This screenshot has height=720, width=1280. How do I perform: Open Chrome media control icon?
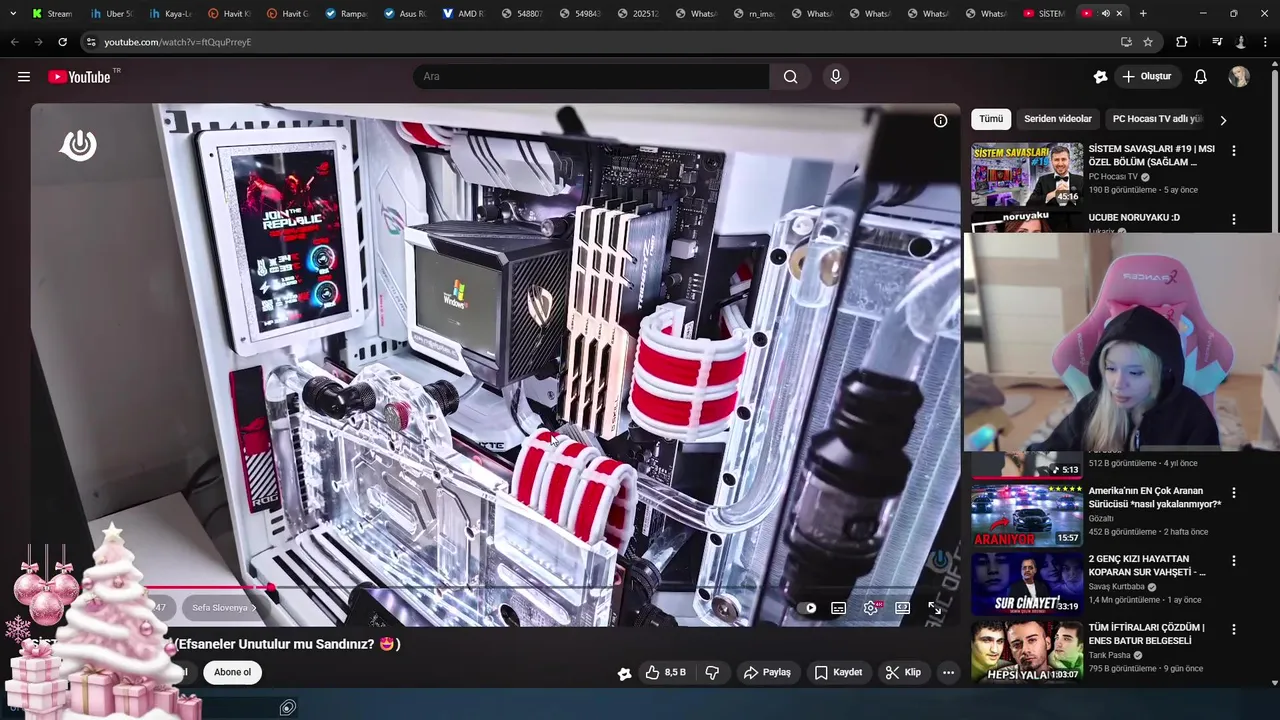point(1217,42)
